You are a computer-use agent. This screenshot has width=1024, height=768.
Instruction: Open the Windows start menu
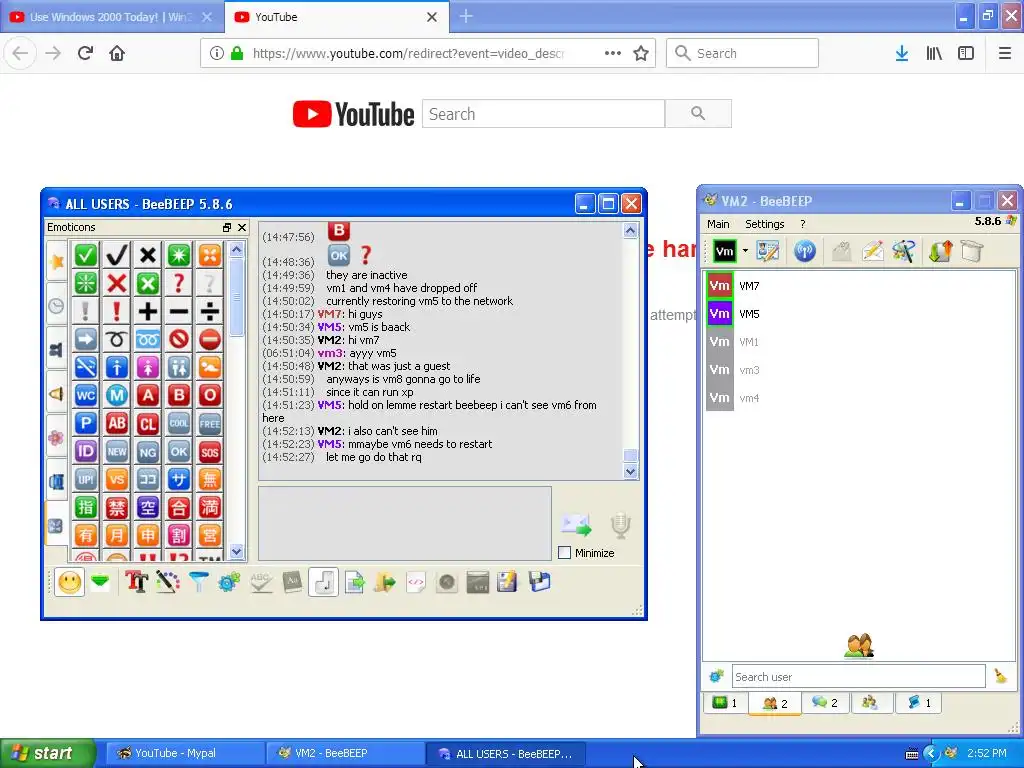click(47, 753)
